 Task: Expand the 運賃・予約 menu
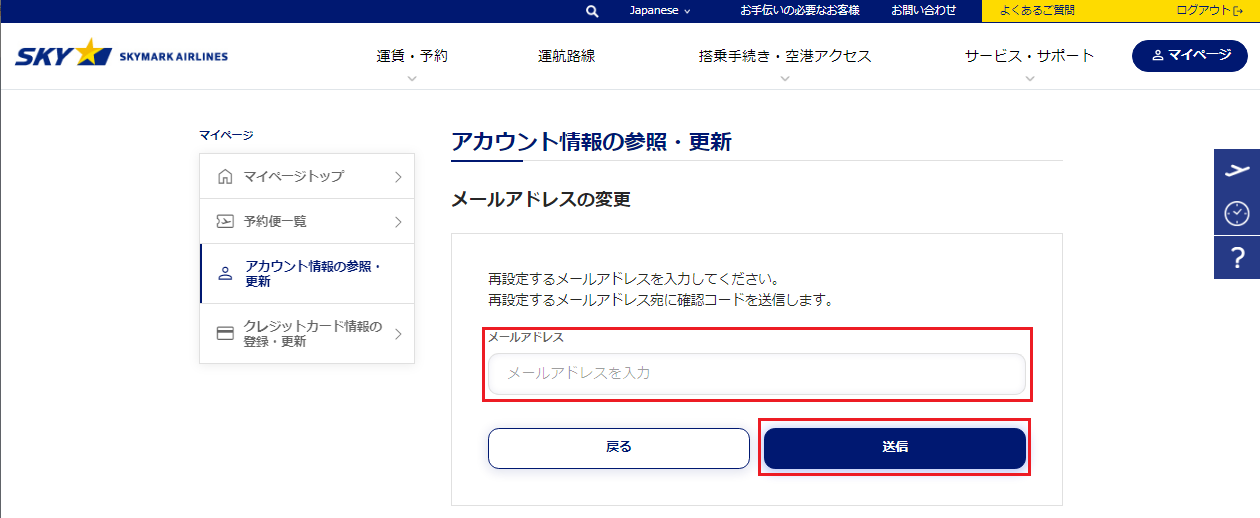[412, 57]
